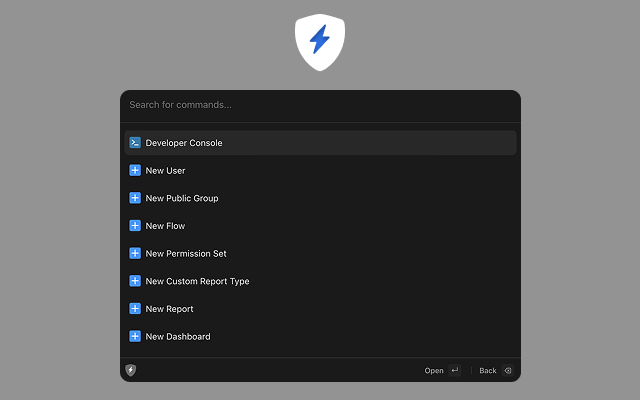
Task: Click the Enter key icon next to Open
Action: [455, 370]
